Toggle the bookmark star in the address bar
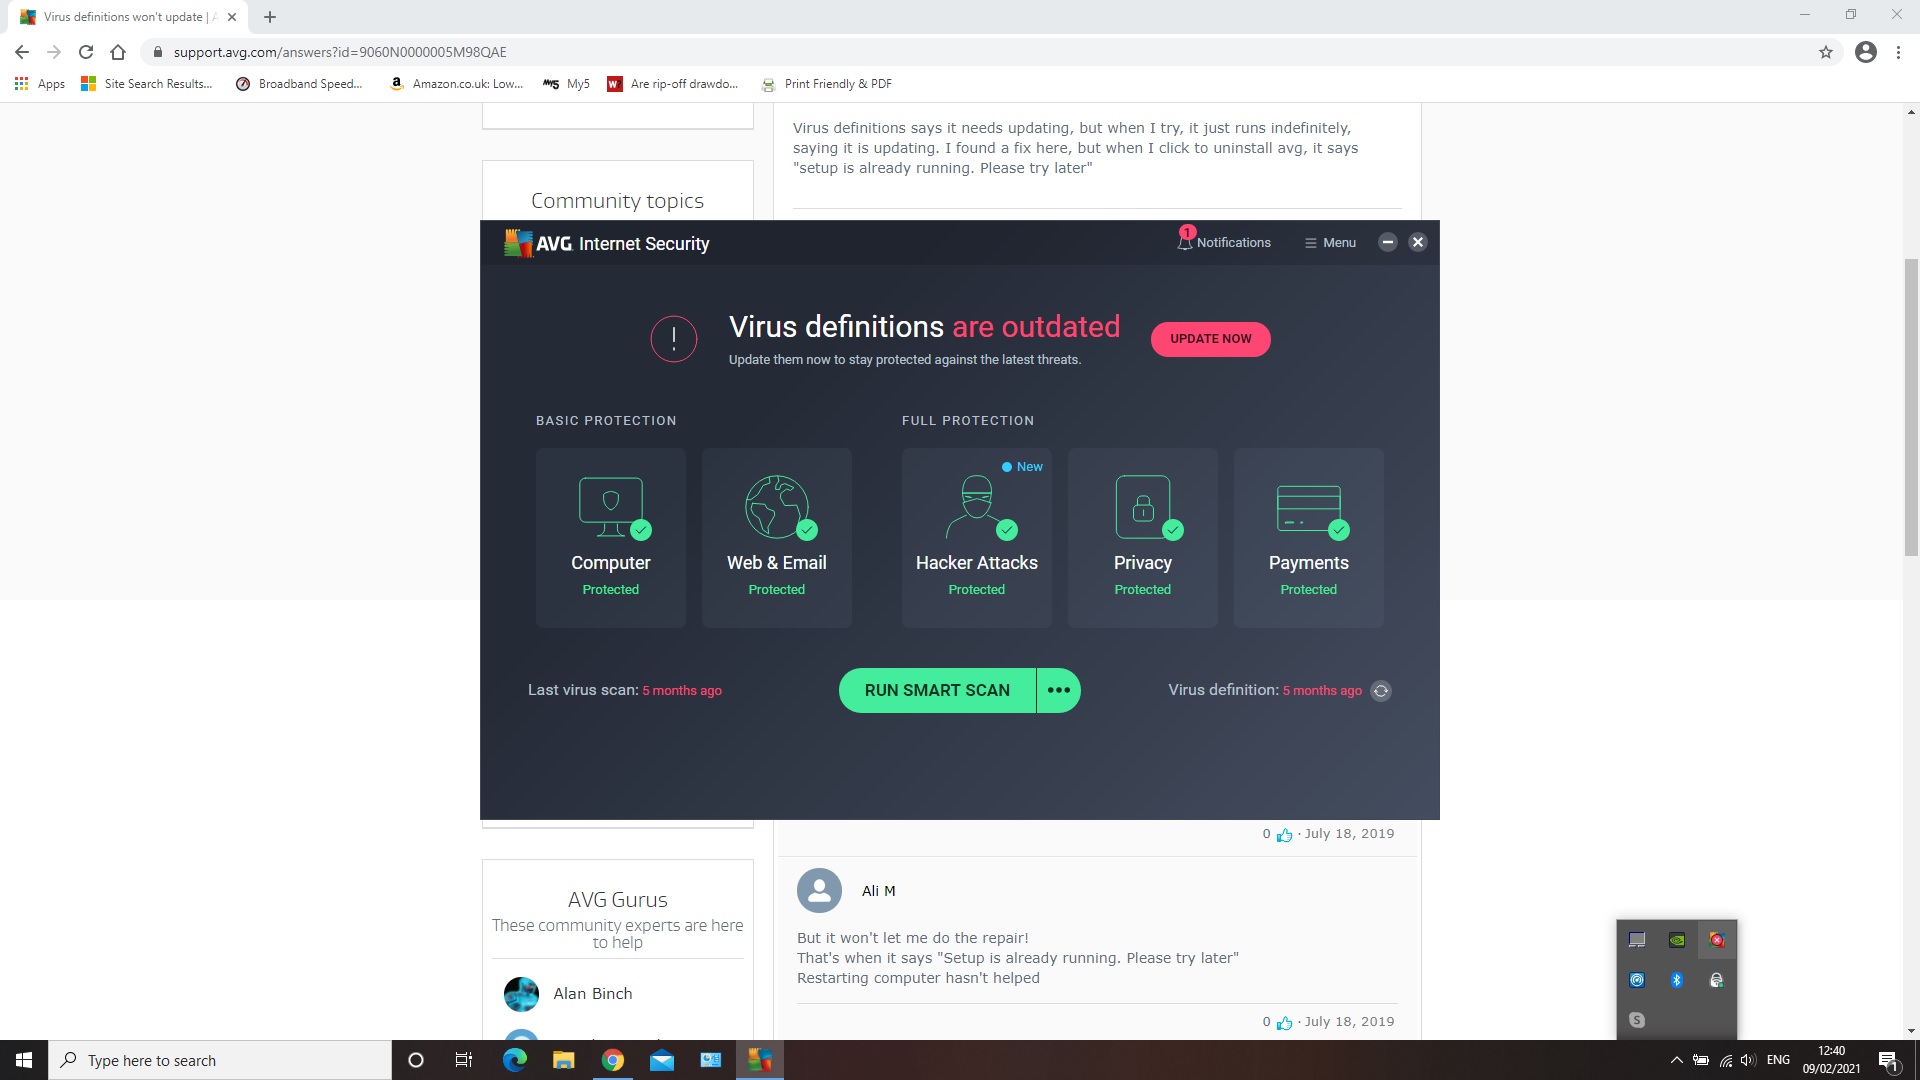 [1827, 52]
